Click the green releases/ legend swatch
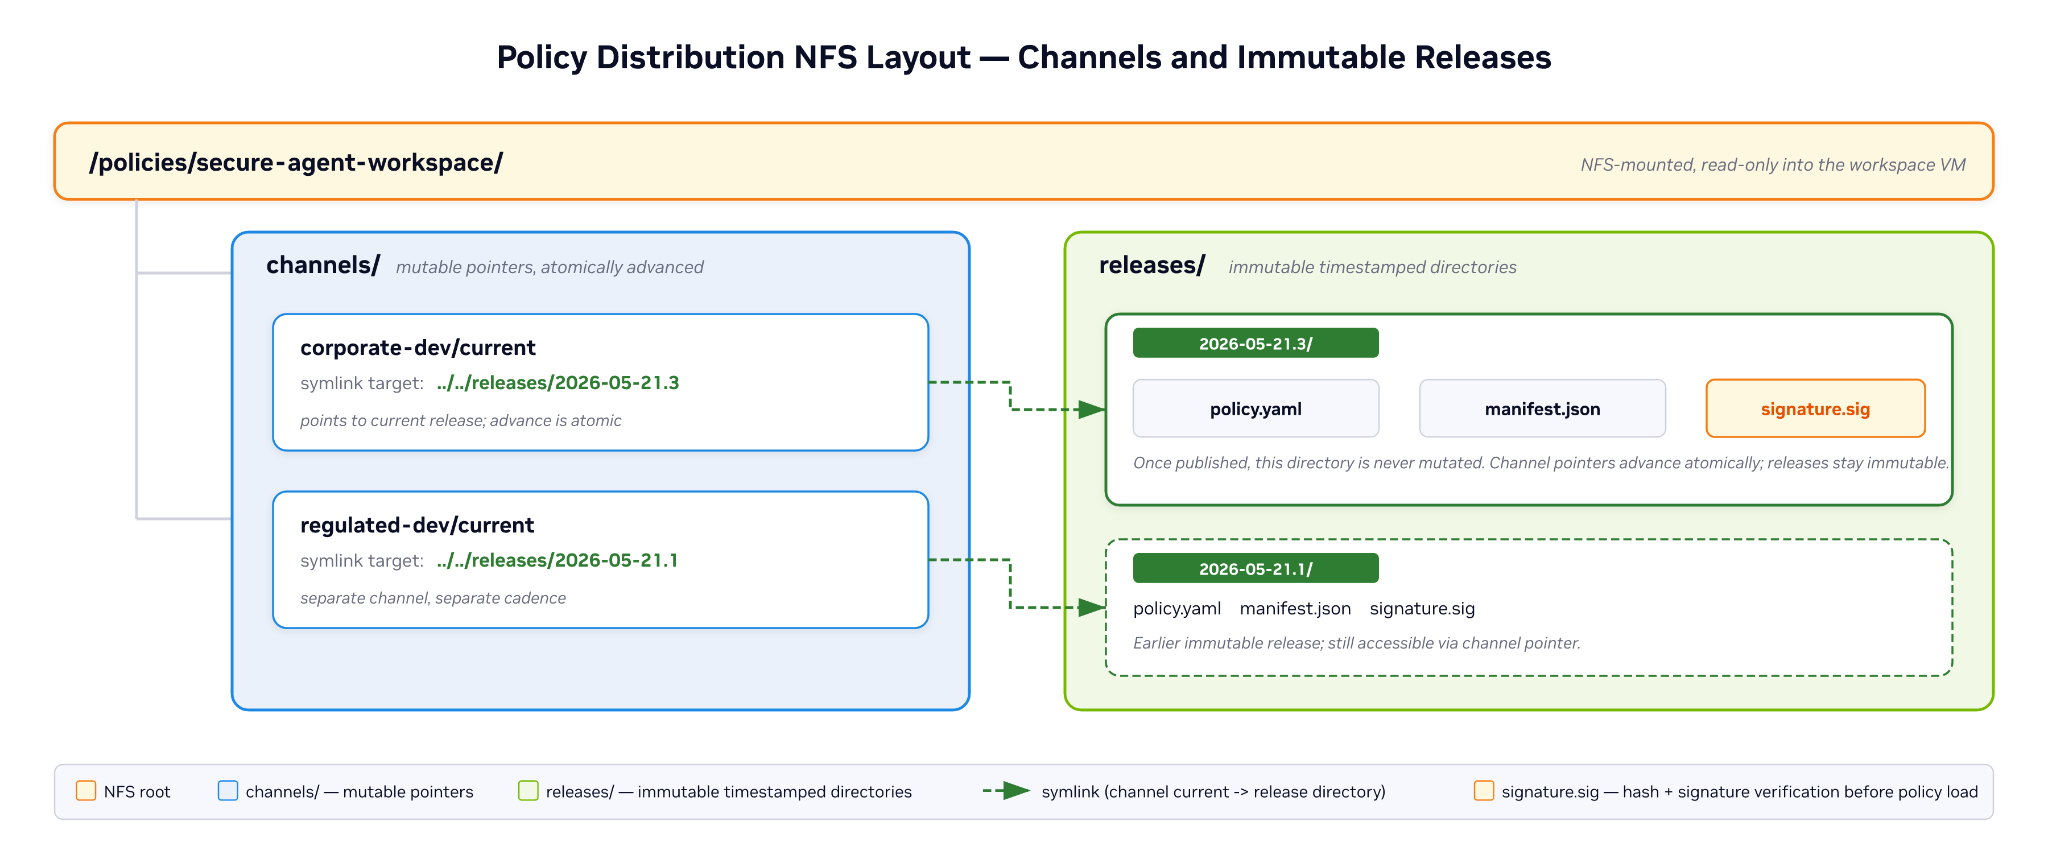Image resolution: width=2048 pixels, height=847 pixels. tap(528, 791)
